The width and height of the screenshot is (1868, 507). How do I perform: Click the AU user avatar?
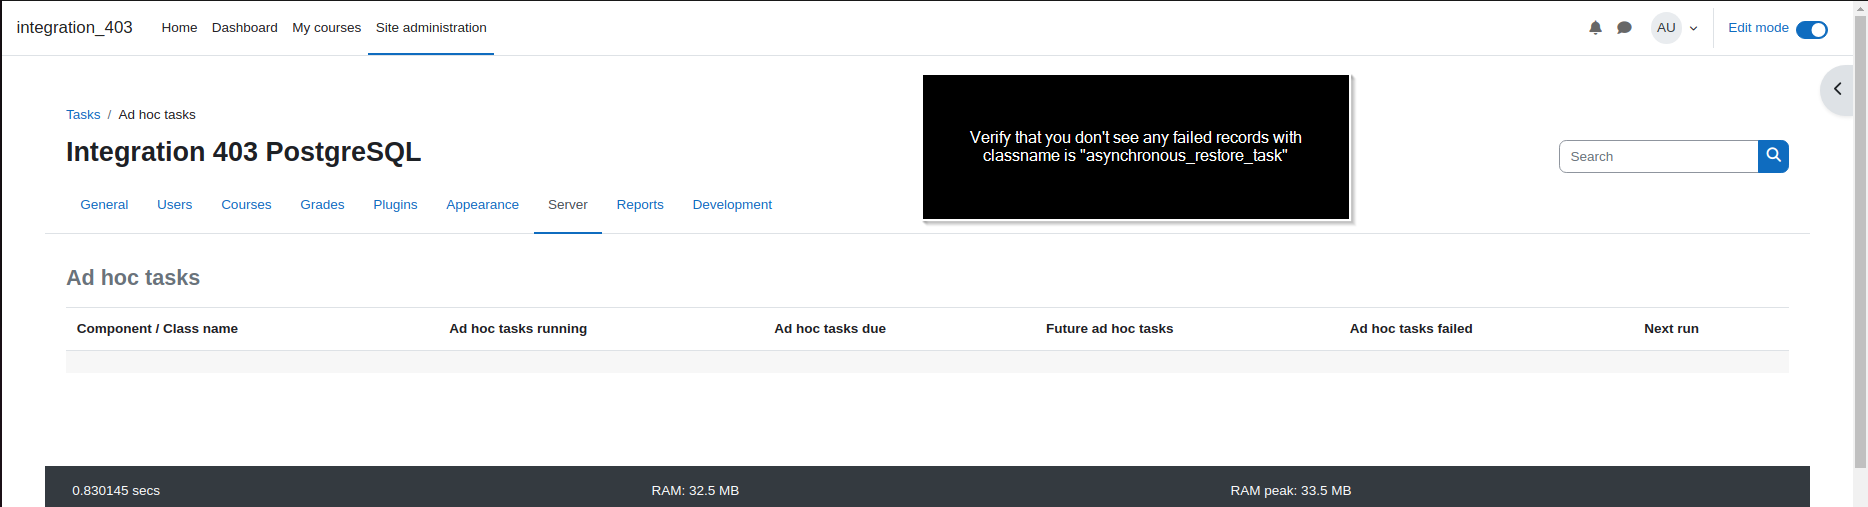tap(1666, 28)
